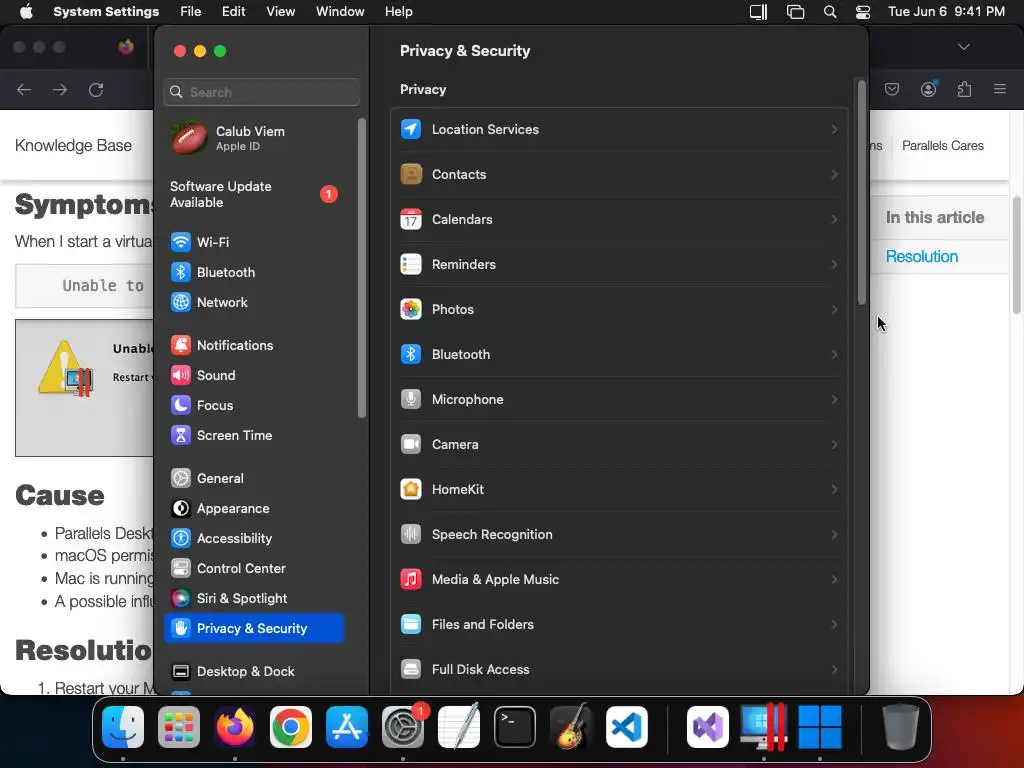The width and height of the screenshot is (1024, 768).
Task: Select General in the sidebar
Action: [254, 479]
